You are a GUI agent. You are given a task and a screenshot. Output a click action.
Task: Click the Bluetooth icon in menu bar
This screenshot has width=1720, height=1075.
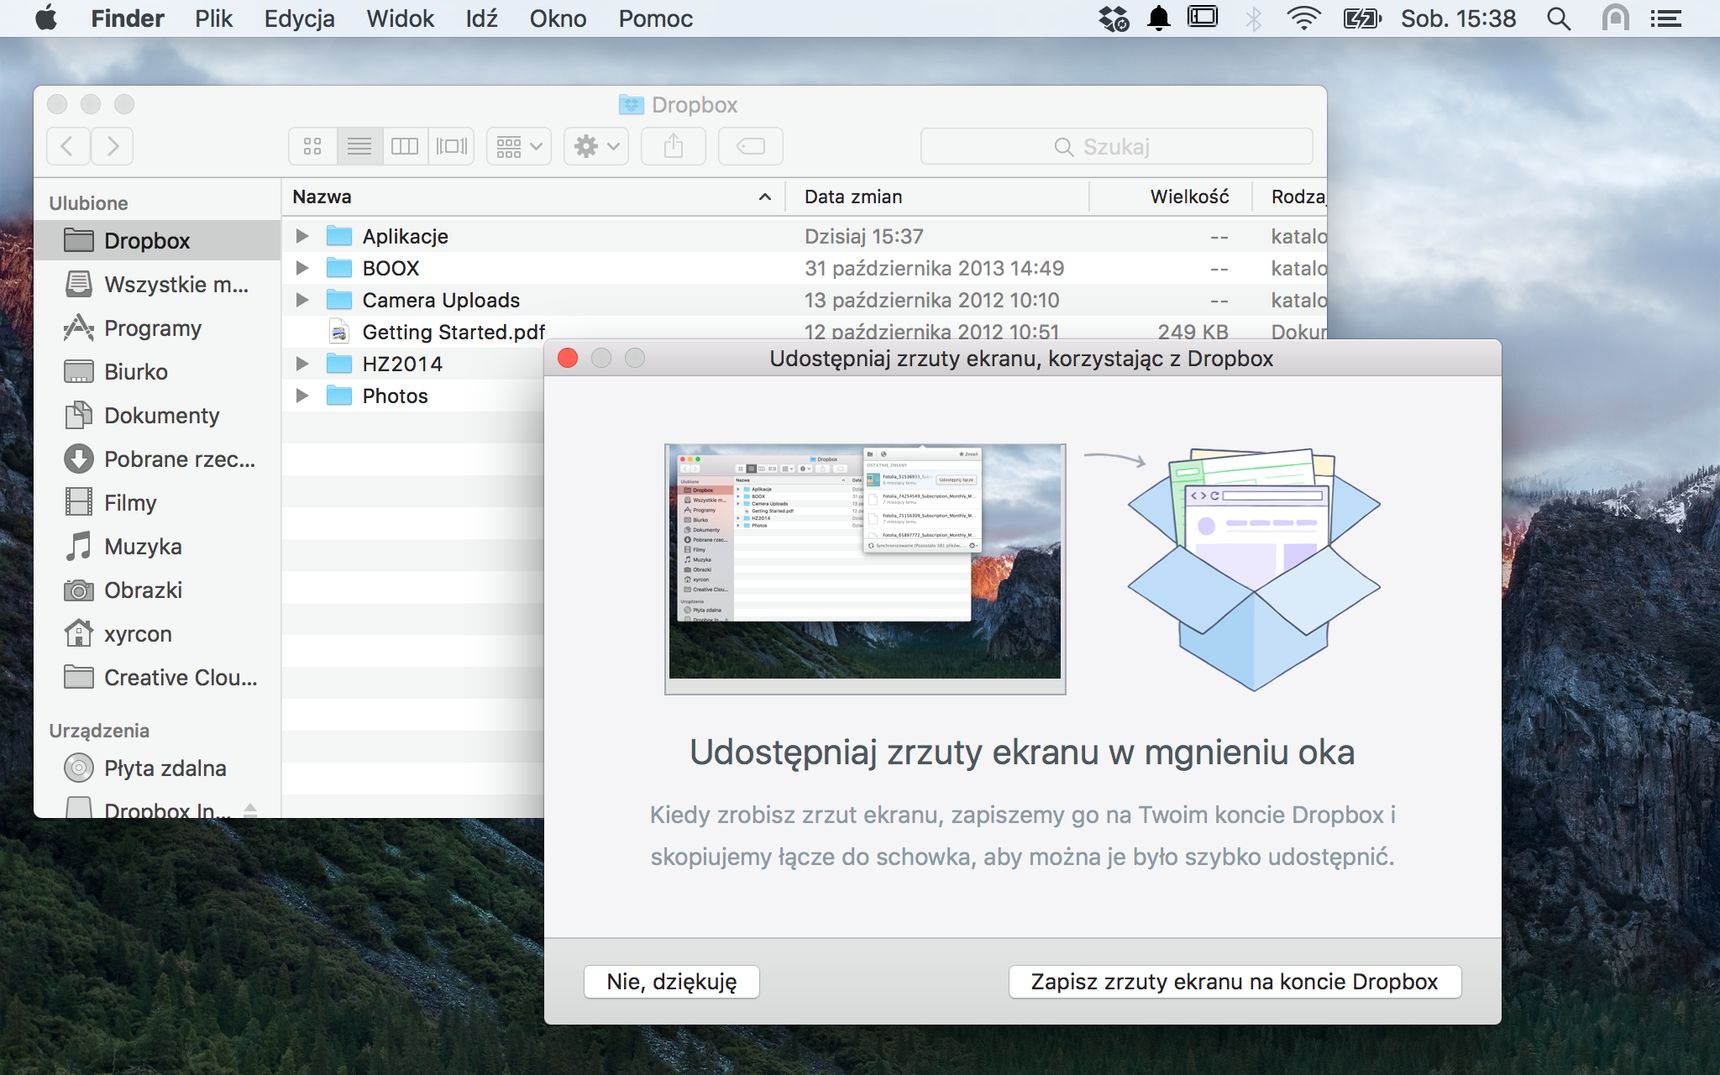(1254, 18)
